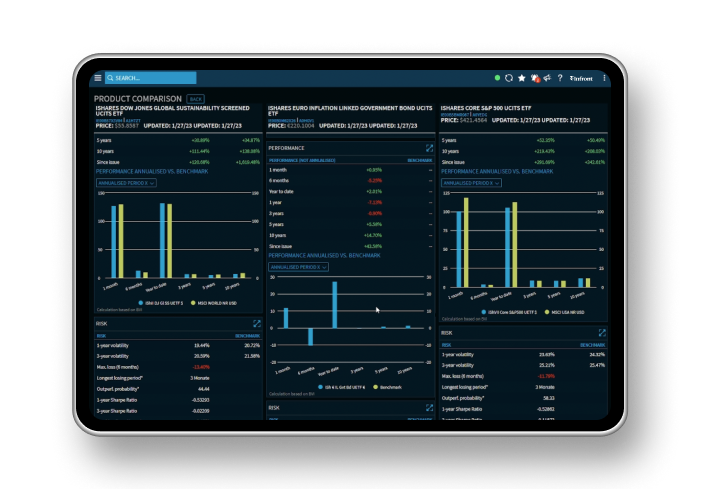Screen dimensions: 704x489
Task: Click 'Max. loss (6 months)' in left Risk table
Action: [118, 367]
